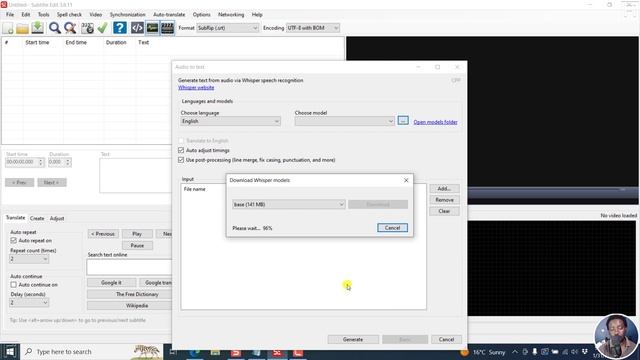
Task: Run spell check via green checkmark icon
Action: pyautogui.click(x=102, y=28)
